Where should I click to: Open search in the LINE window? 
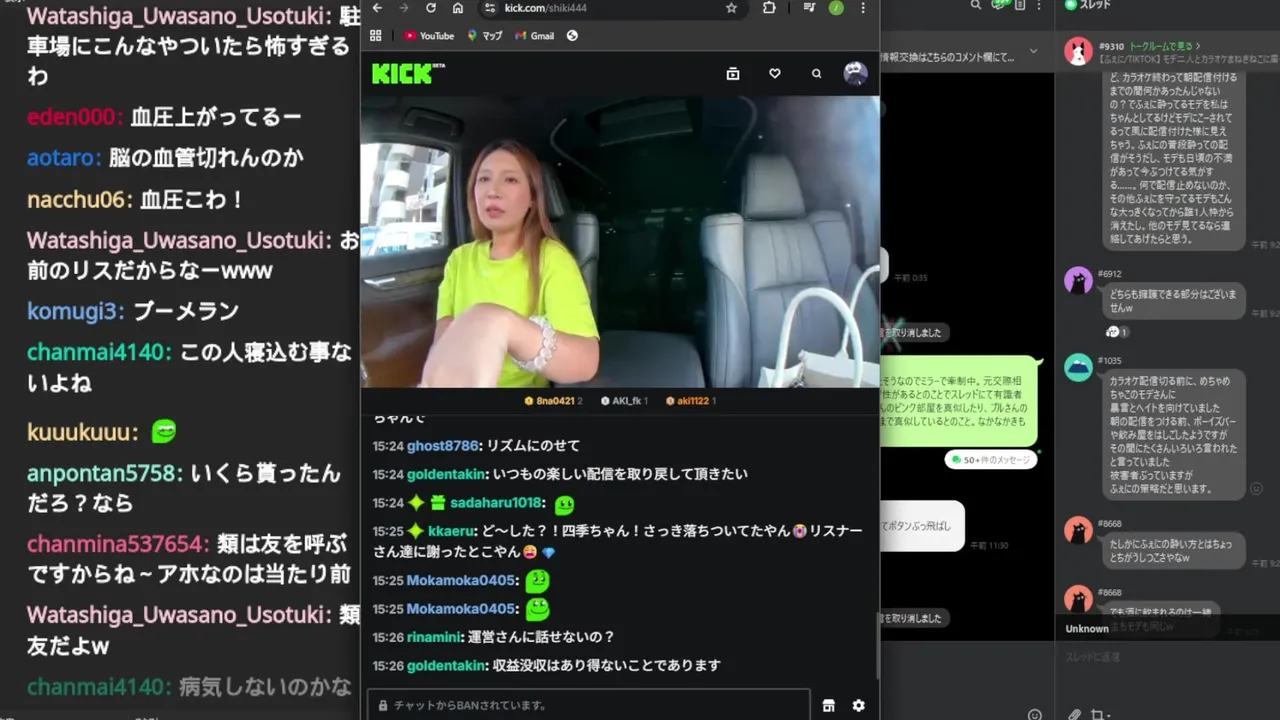976,6
